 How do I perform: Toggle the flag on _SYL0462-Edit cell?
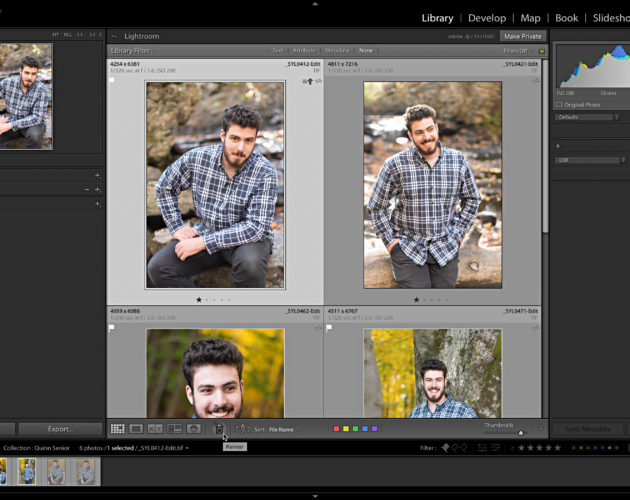pyautogui.click(x=112, y=328)
